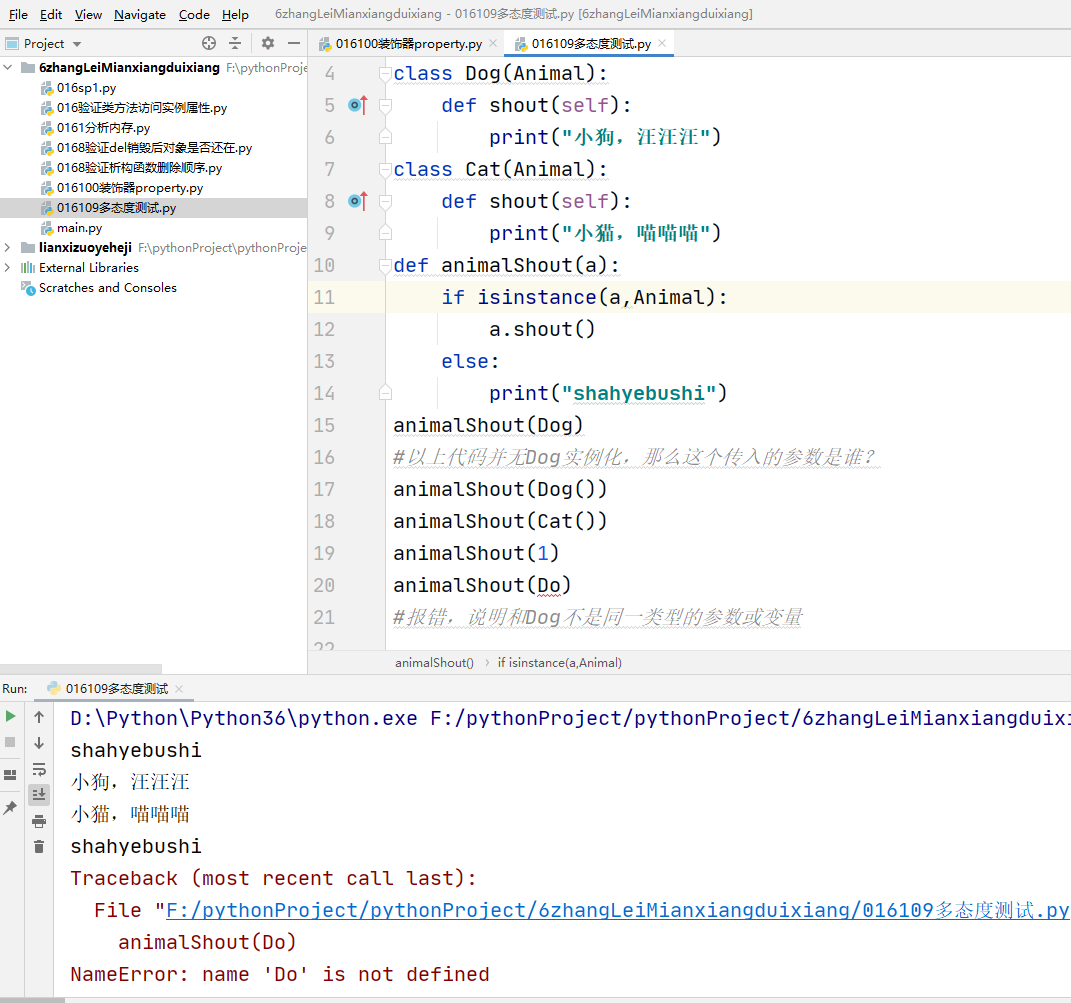
Task: Fold Cat shout method at line 8
Action: [x=385, y=201]
